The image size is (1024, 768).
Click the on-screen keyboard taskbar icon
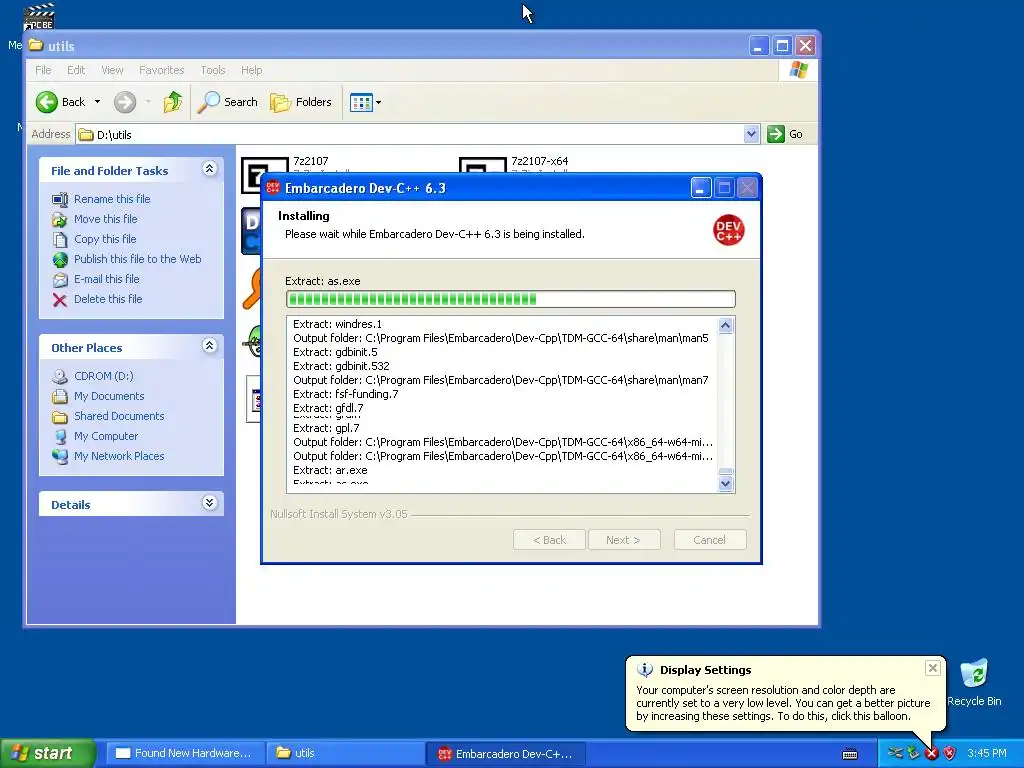(x=850, y=754)
